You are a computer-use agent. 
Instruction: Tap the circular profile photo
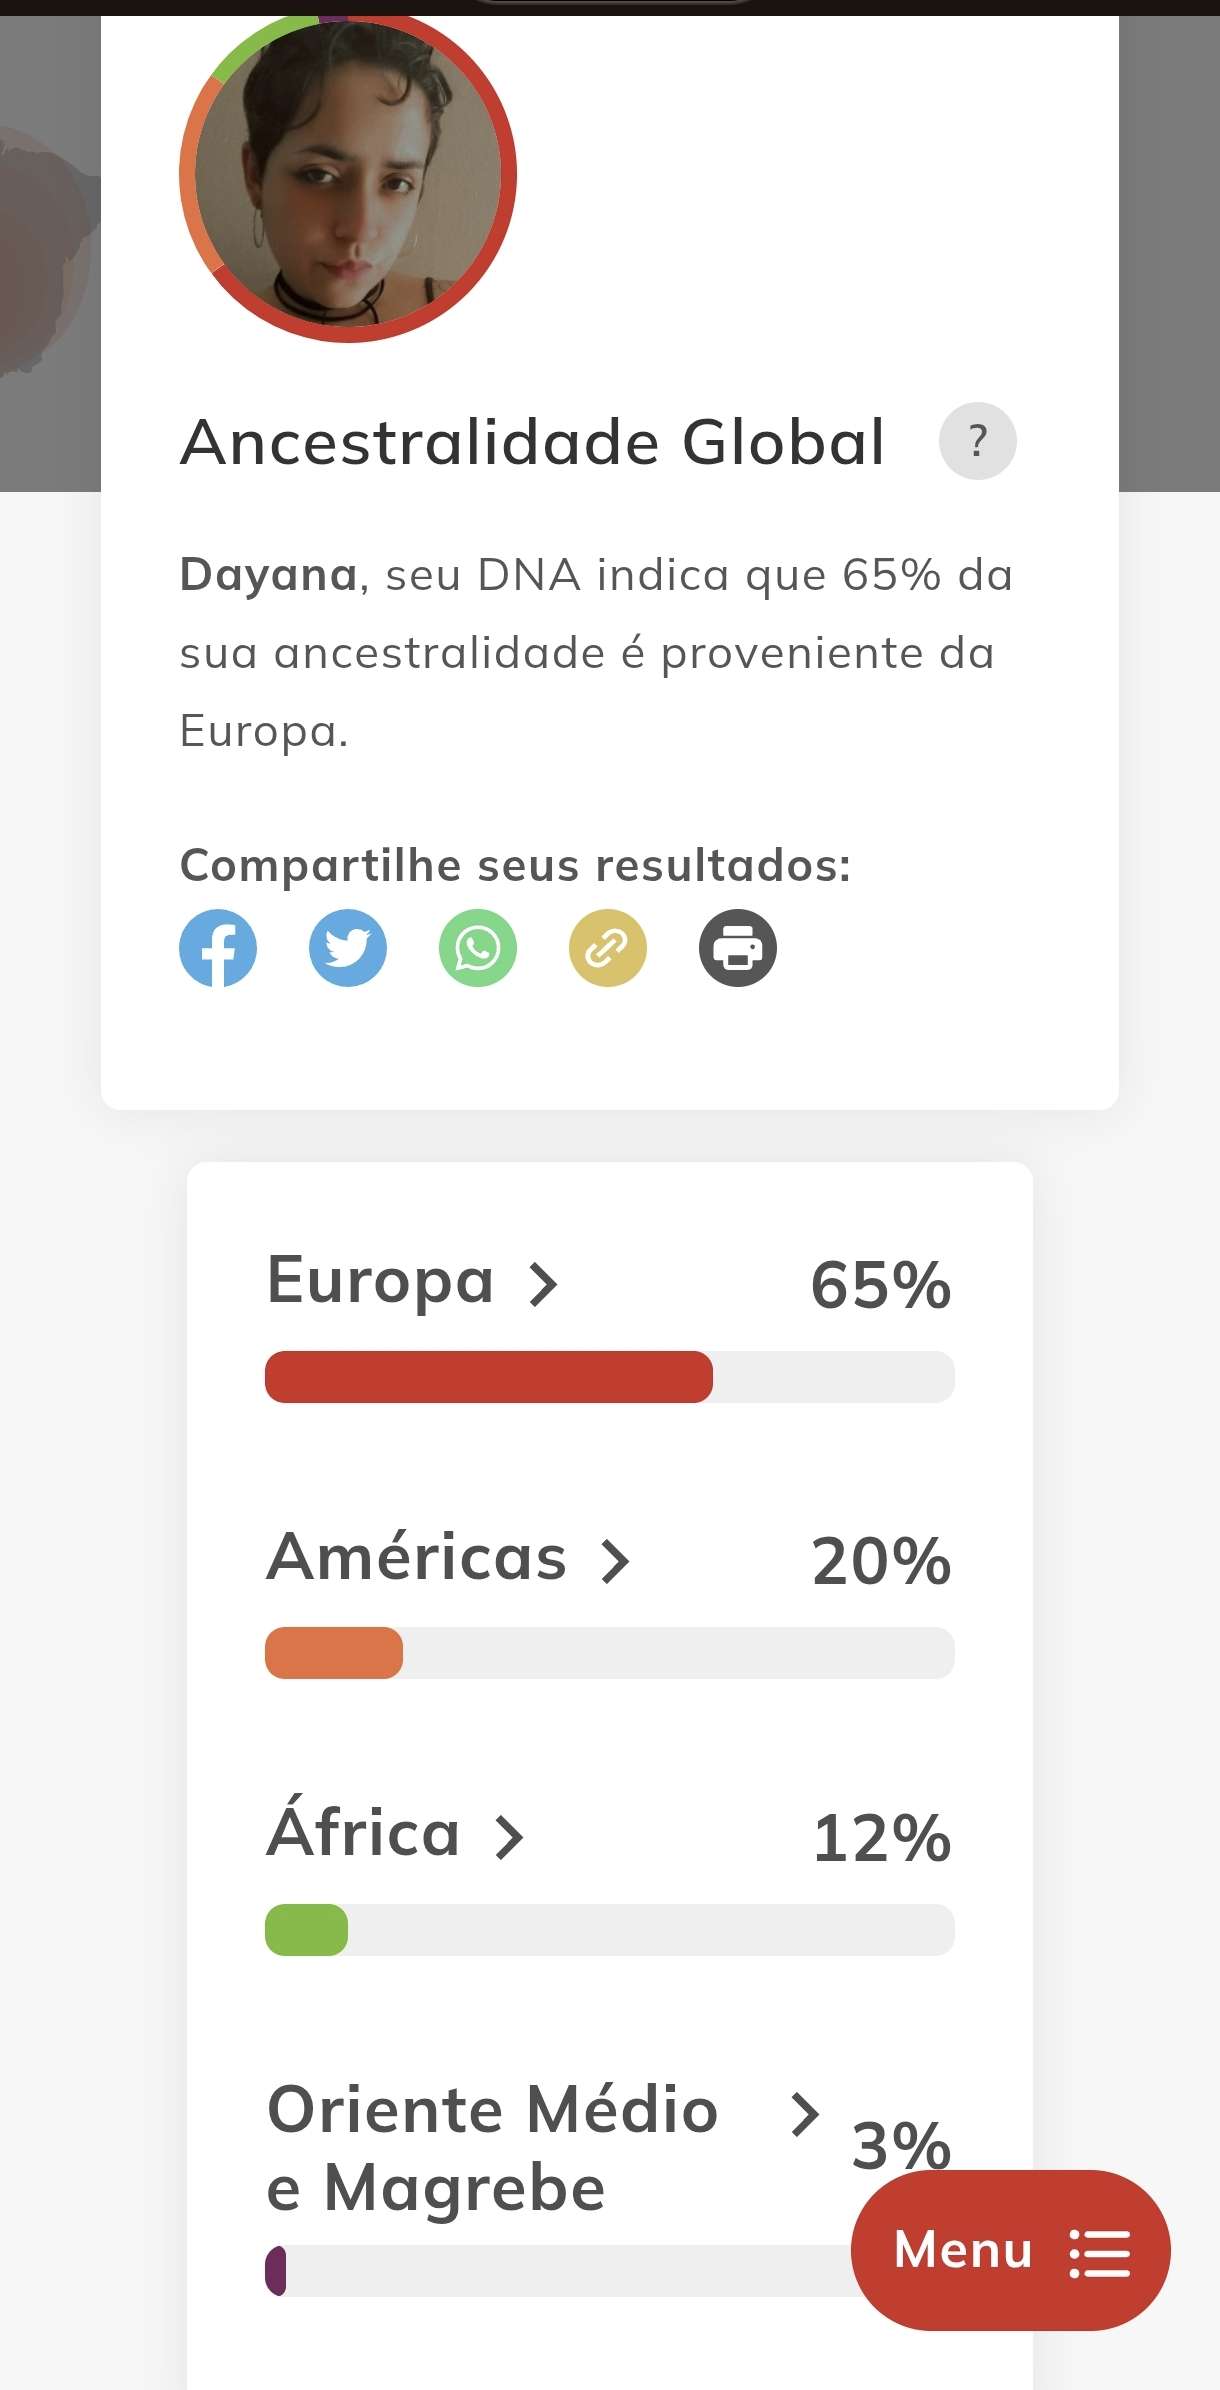[x=348, y=174]
